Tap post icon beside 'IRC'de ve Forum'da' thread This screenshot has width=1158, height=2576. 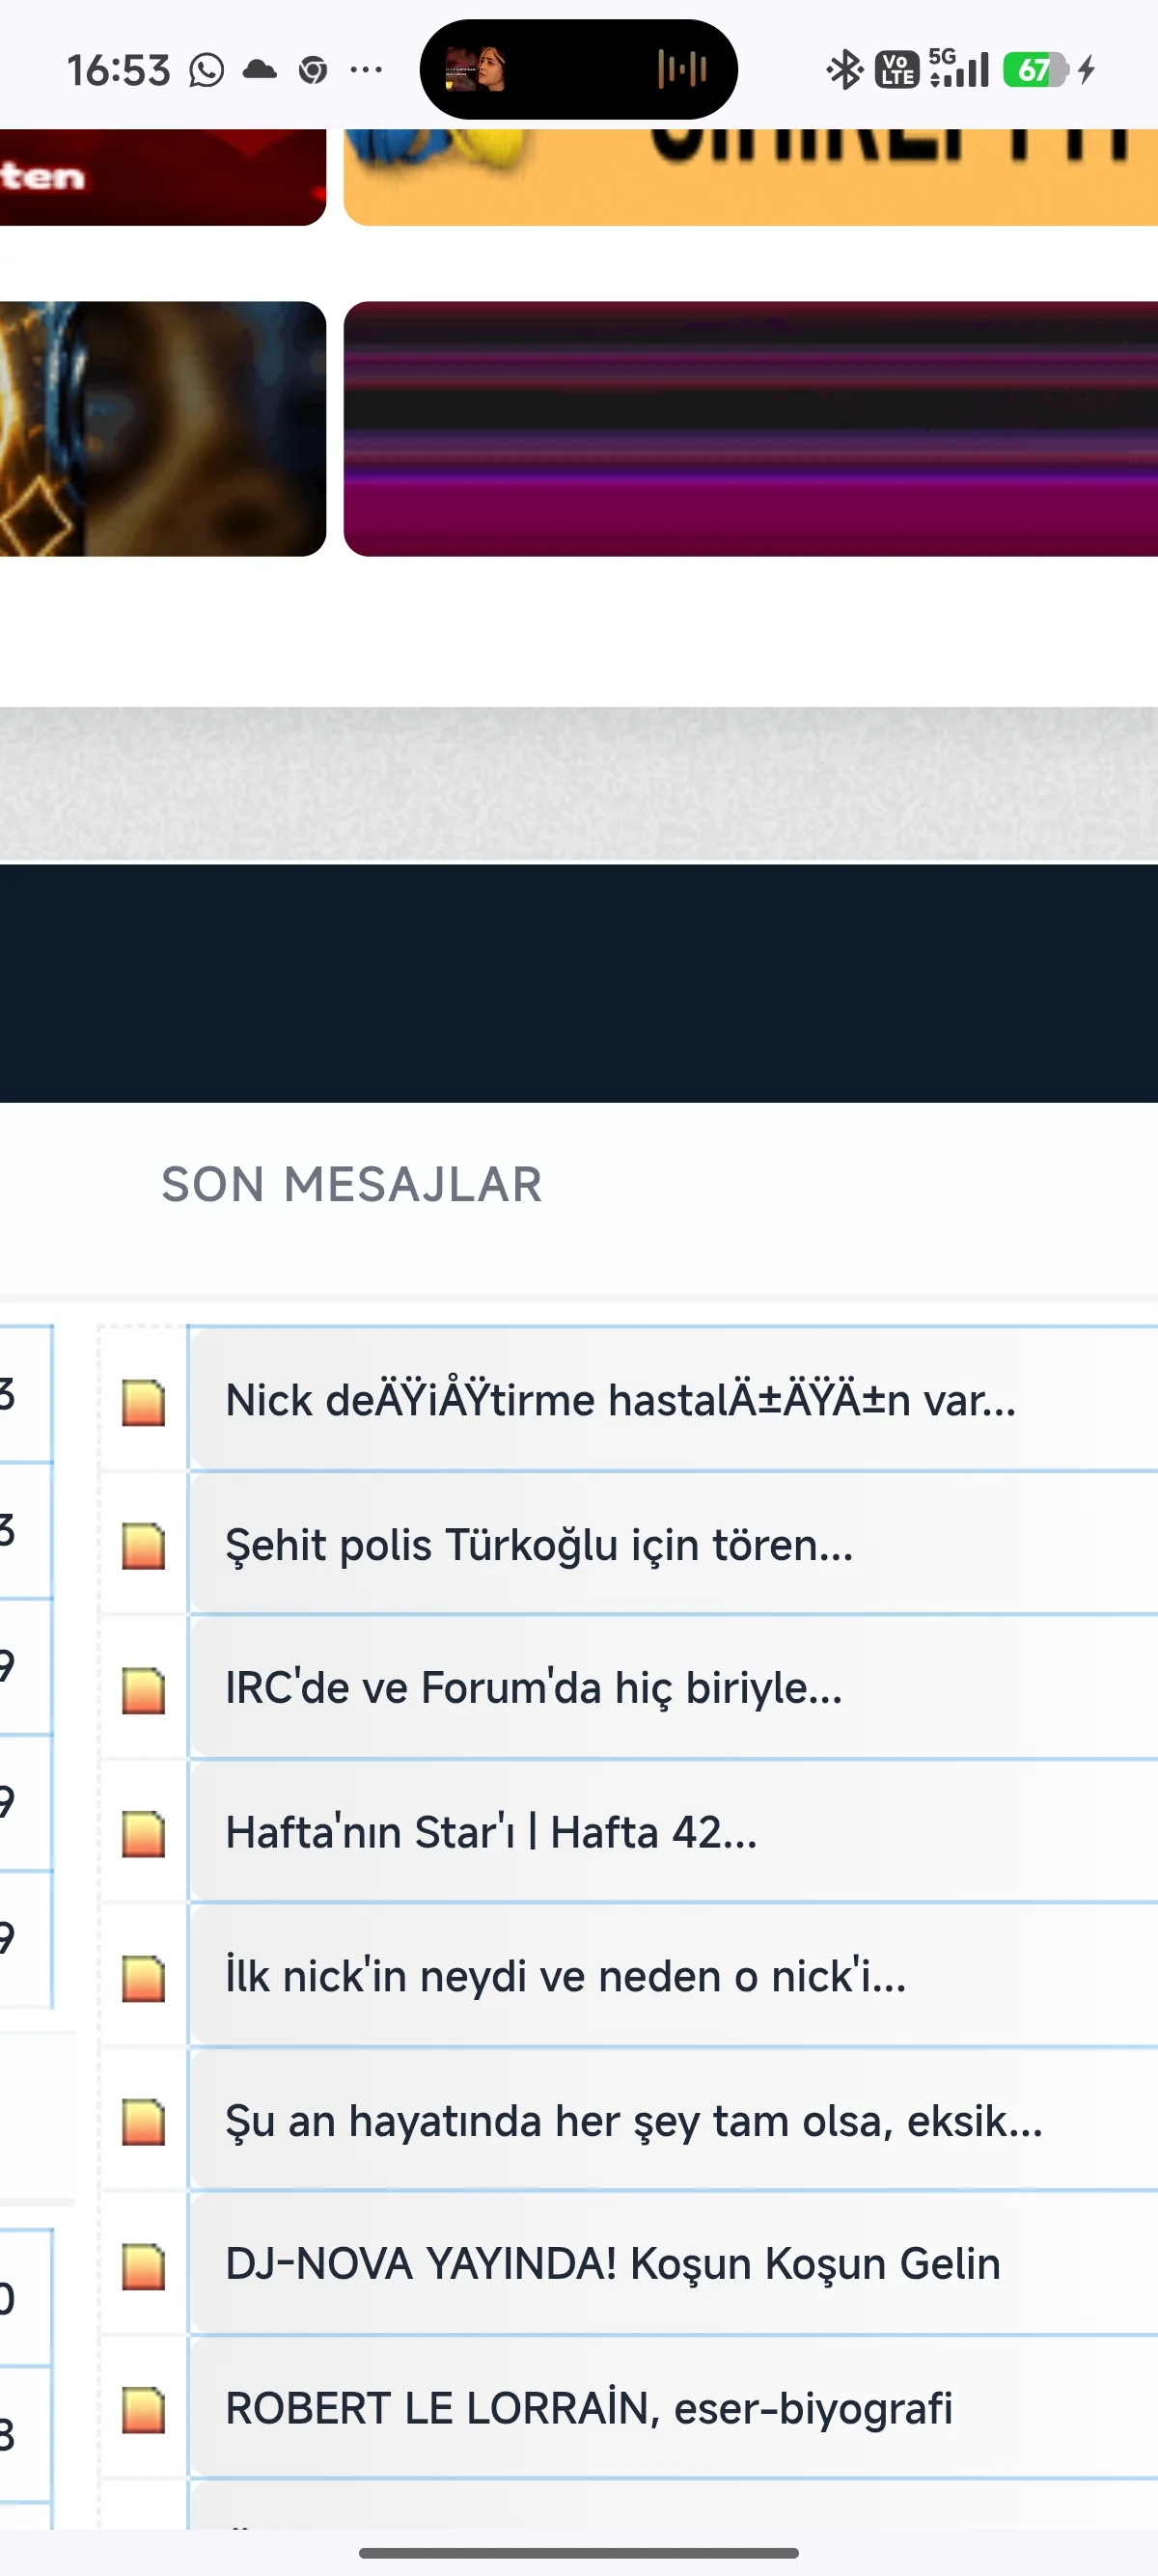pos(143,1690)
